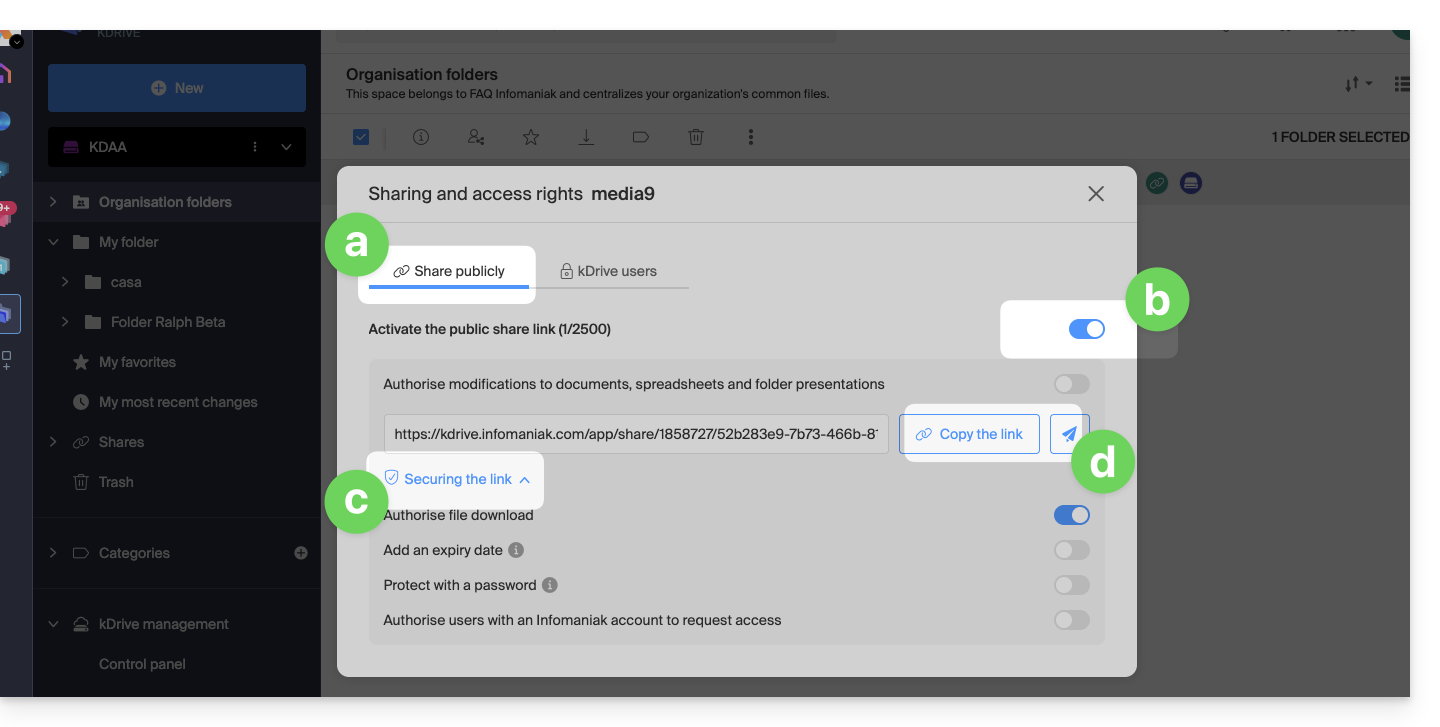The width and height of the screenshot is (1440, 727).
Task: Click the category tag icon in toolbar
Action: (x=641, y=137)
